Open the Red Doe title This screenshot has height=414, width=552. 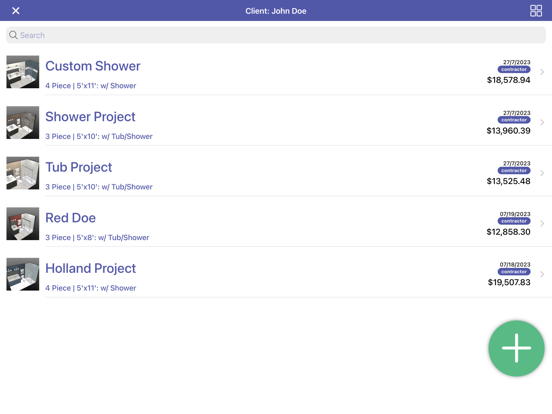coord(70,218)
